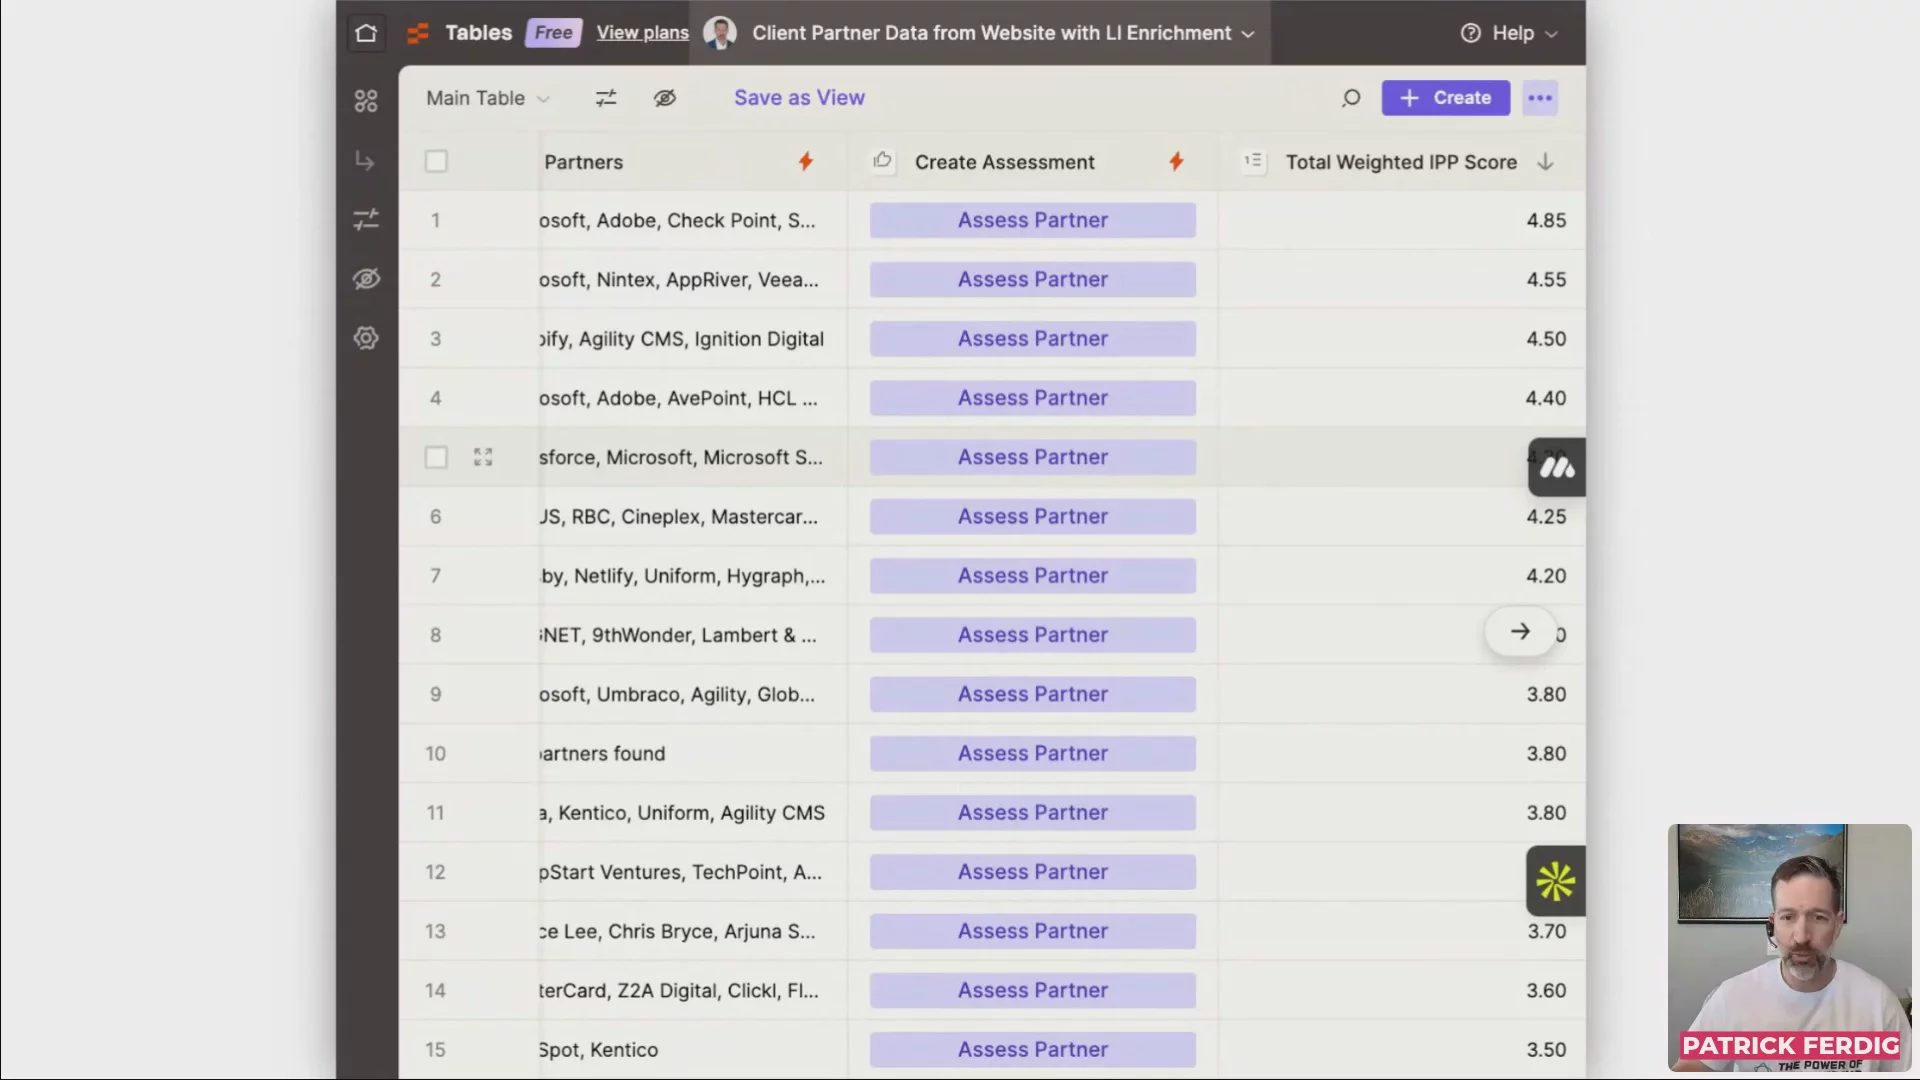Select cell 'JS, RBC, Cineplex, Mastercar...'
1920x1080 pixels.
[x=692, y=516]
